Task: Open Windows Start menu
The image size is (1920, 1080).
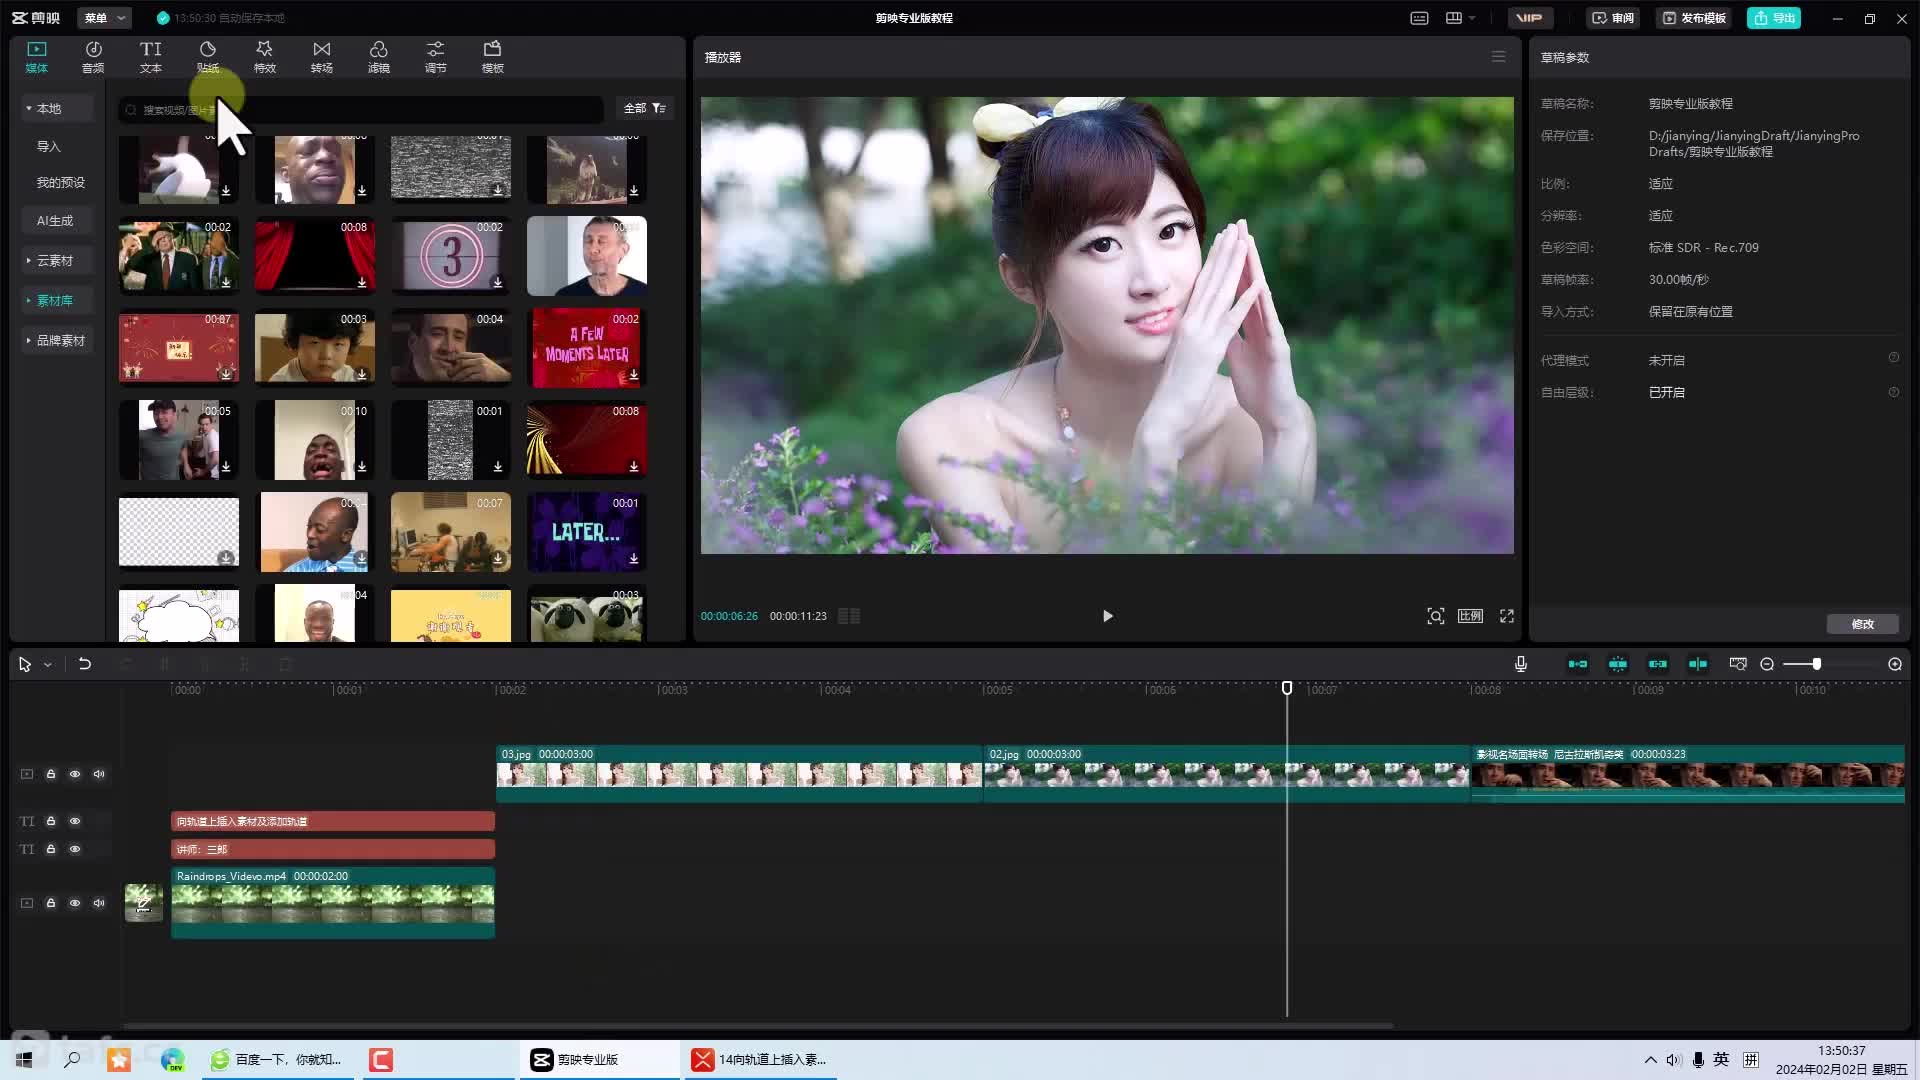Action: pos(24,1059)
